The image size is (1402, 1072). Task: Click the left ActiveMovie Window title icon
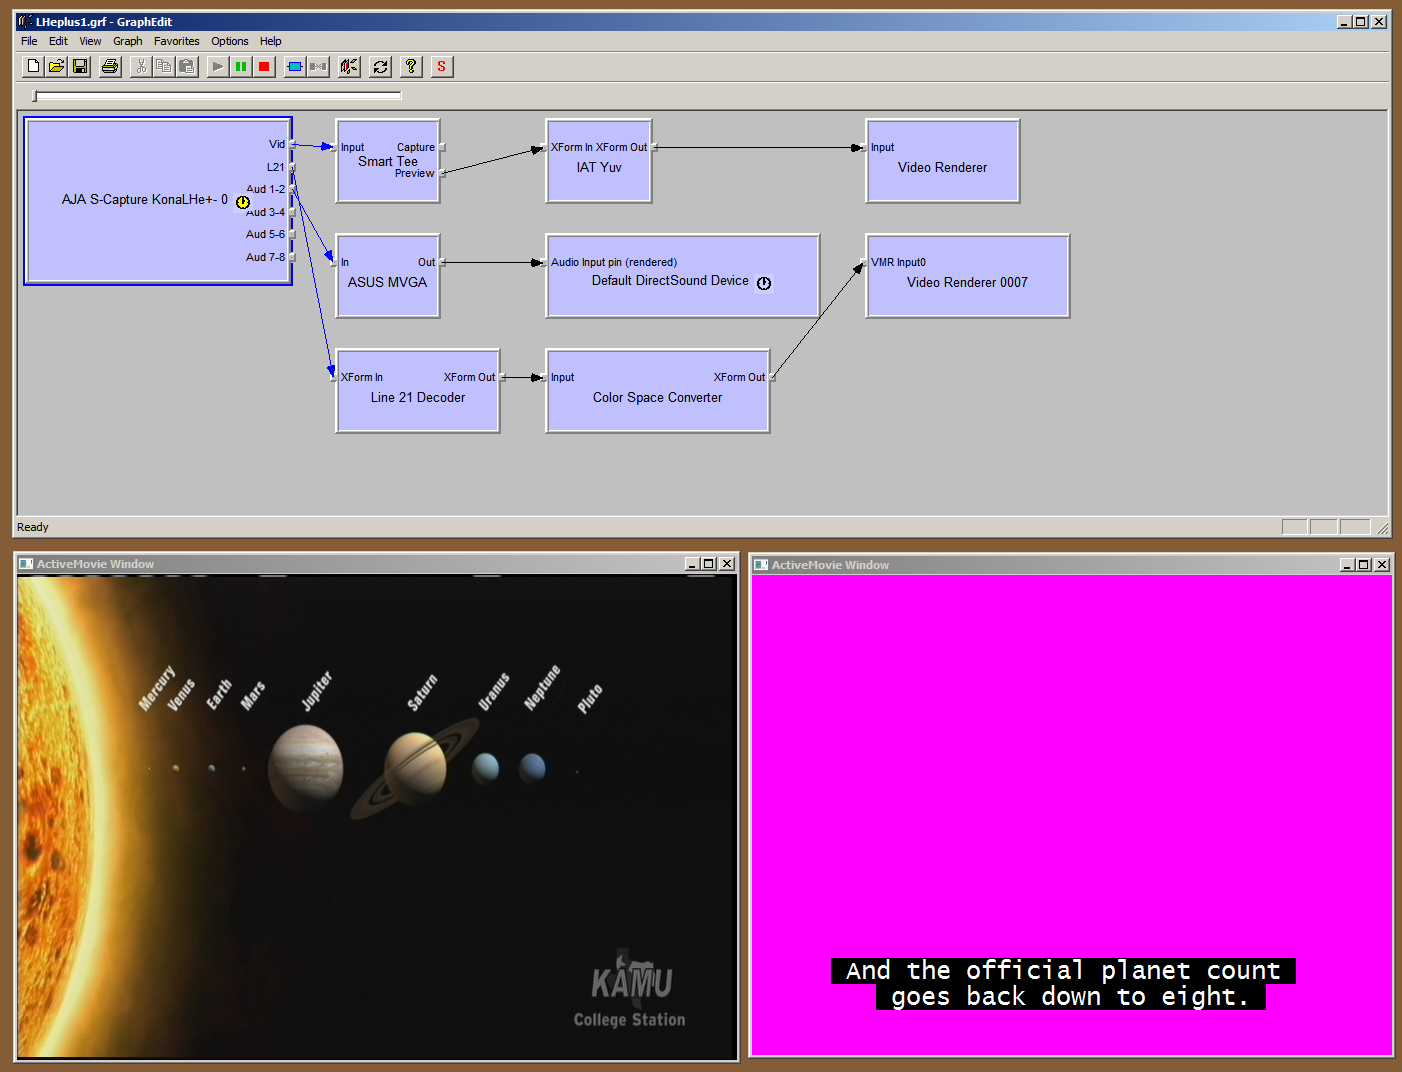pyautogui.click(x=26, y=564)
